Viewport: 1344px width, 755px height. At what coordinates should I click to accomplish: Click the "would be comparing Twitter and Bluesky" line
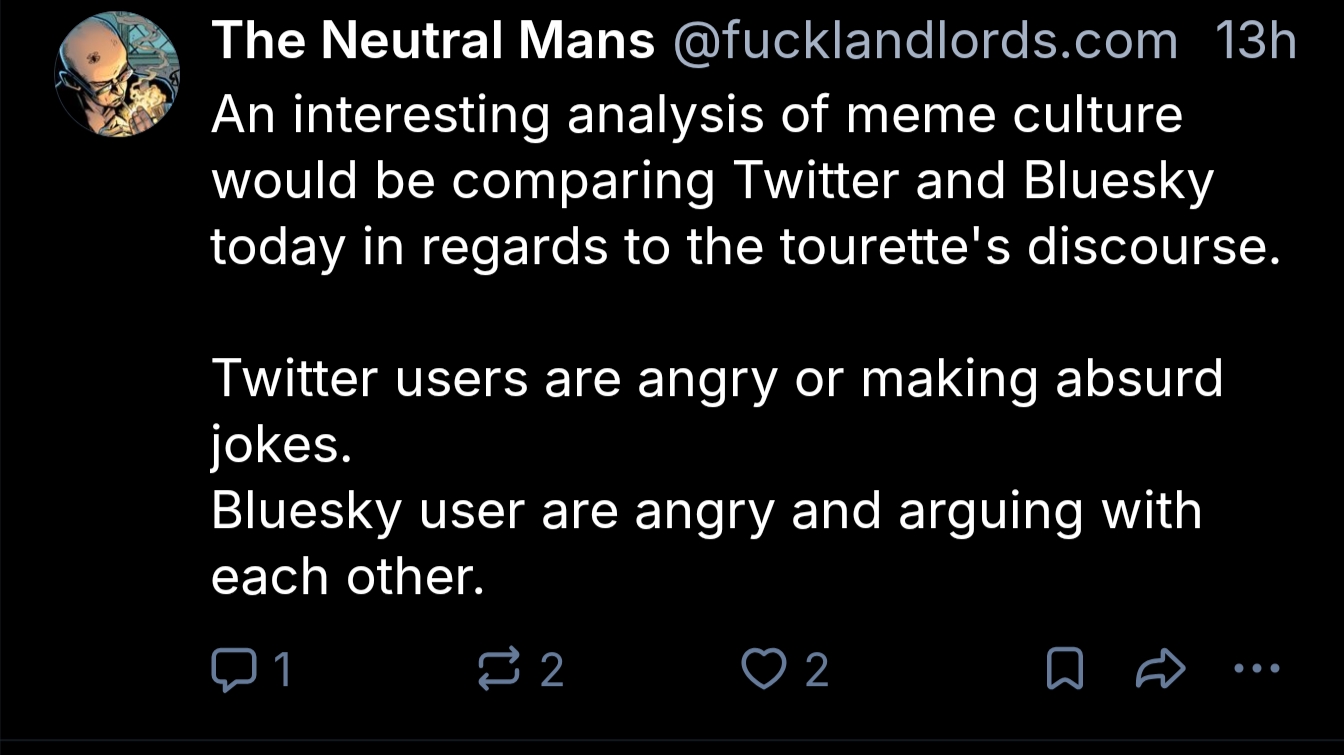(x=712, y=181)
